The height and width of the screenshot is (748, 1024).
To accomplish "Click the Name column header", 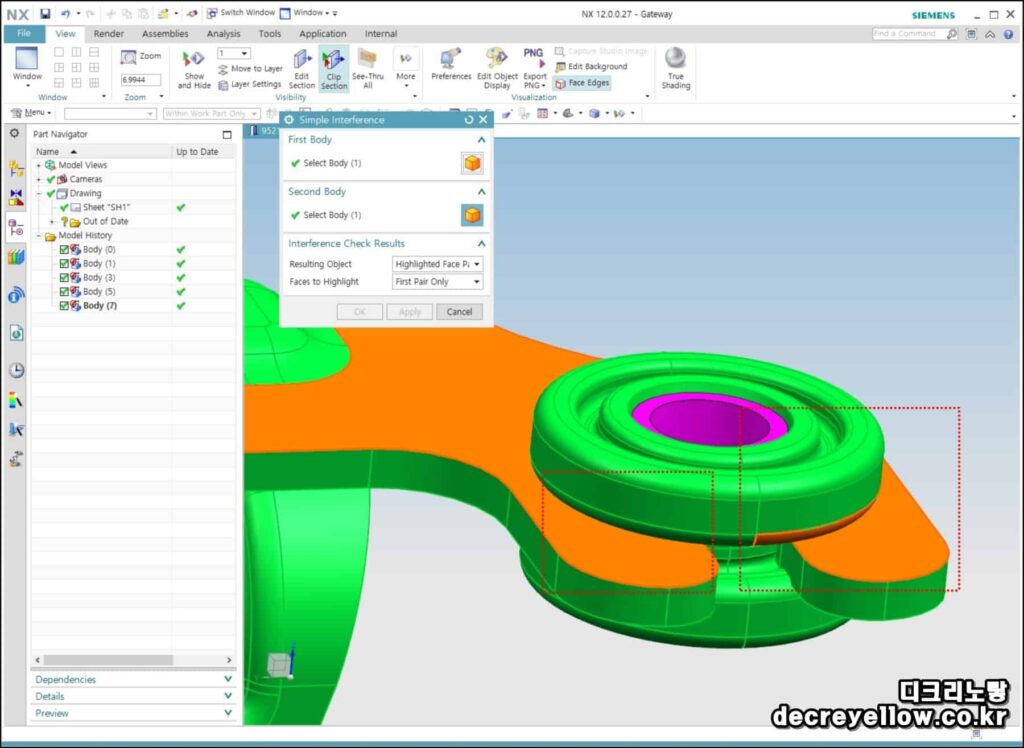I will pyautogui.click(x=101, y=152).
